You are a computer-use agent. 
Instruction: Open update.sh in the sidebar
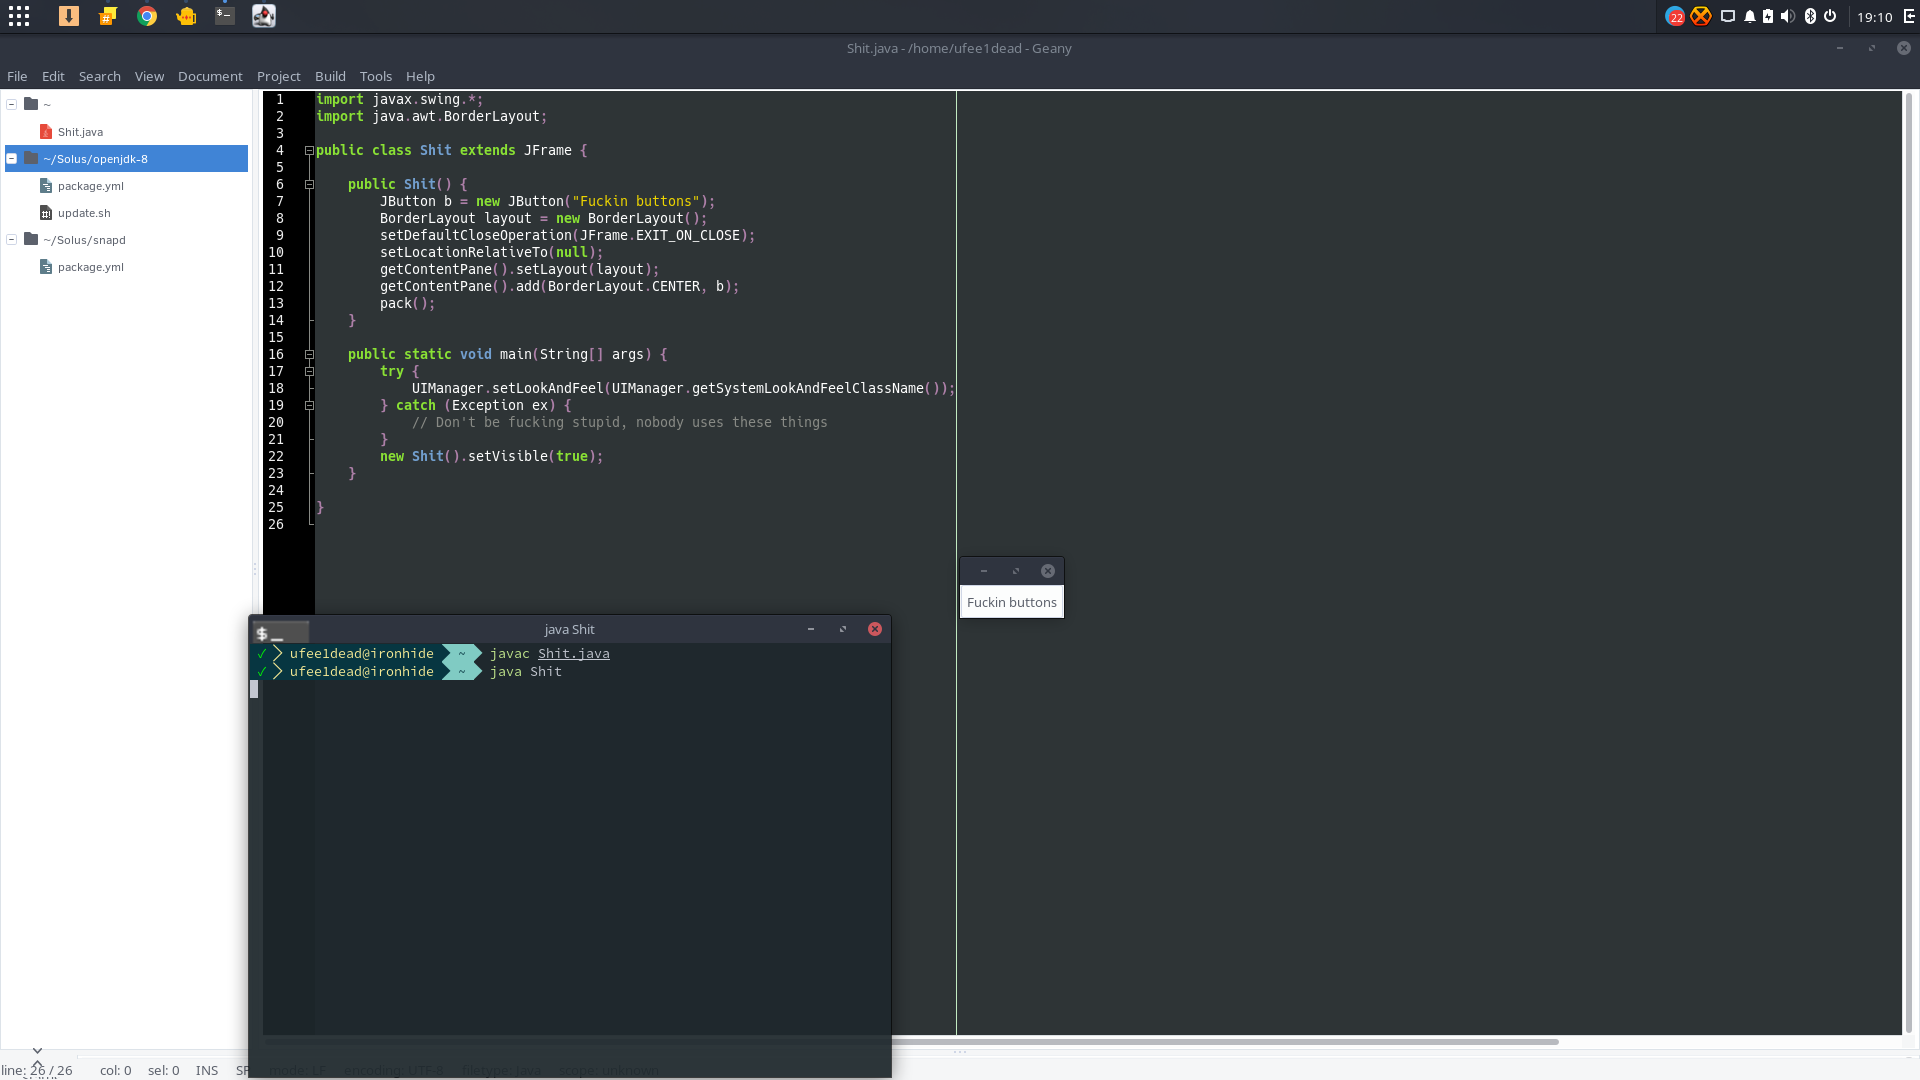tap(84, 213)
